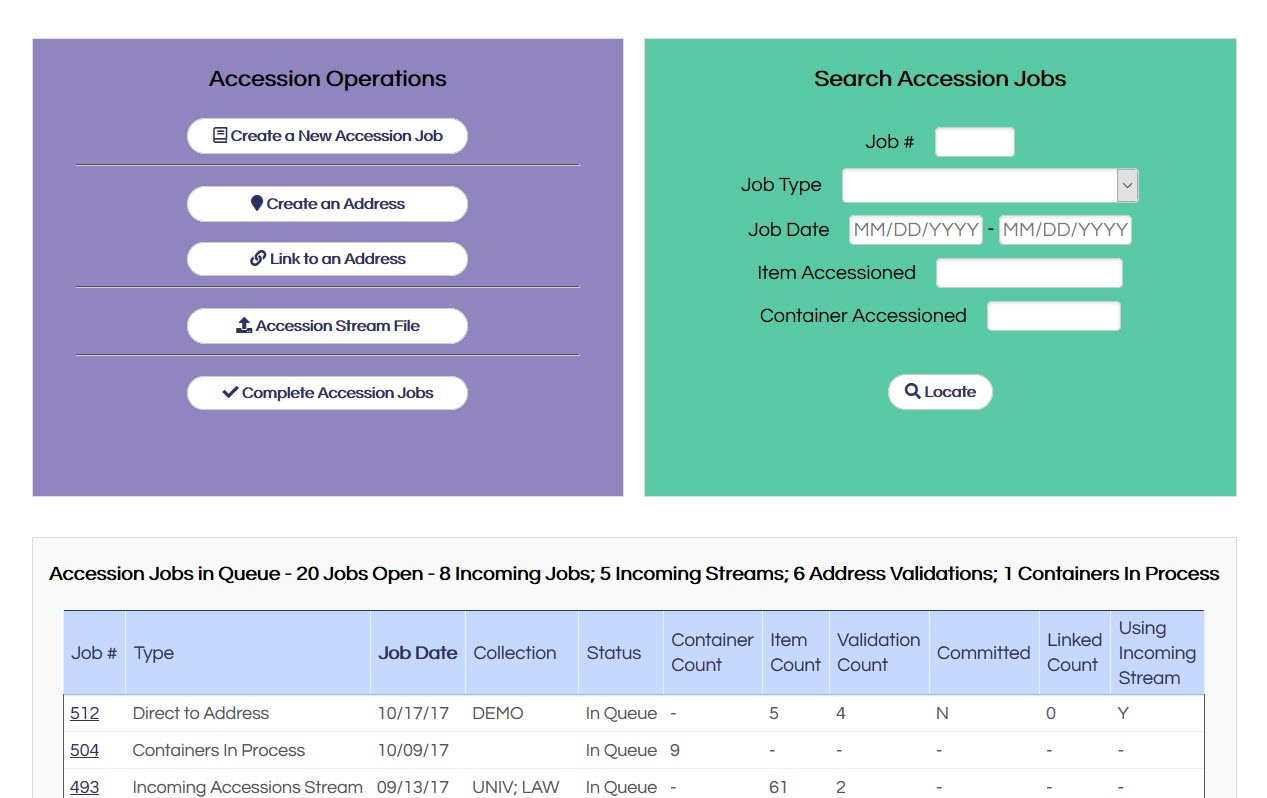Viewport: 1267px width, 798px height.
Task: Click the Container Accessioned input box
Action: (x=1053, y=316)
